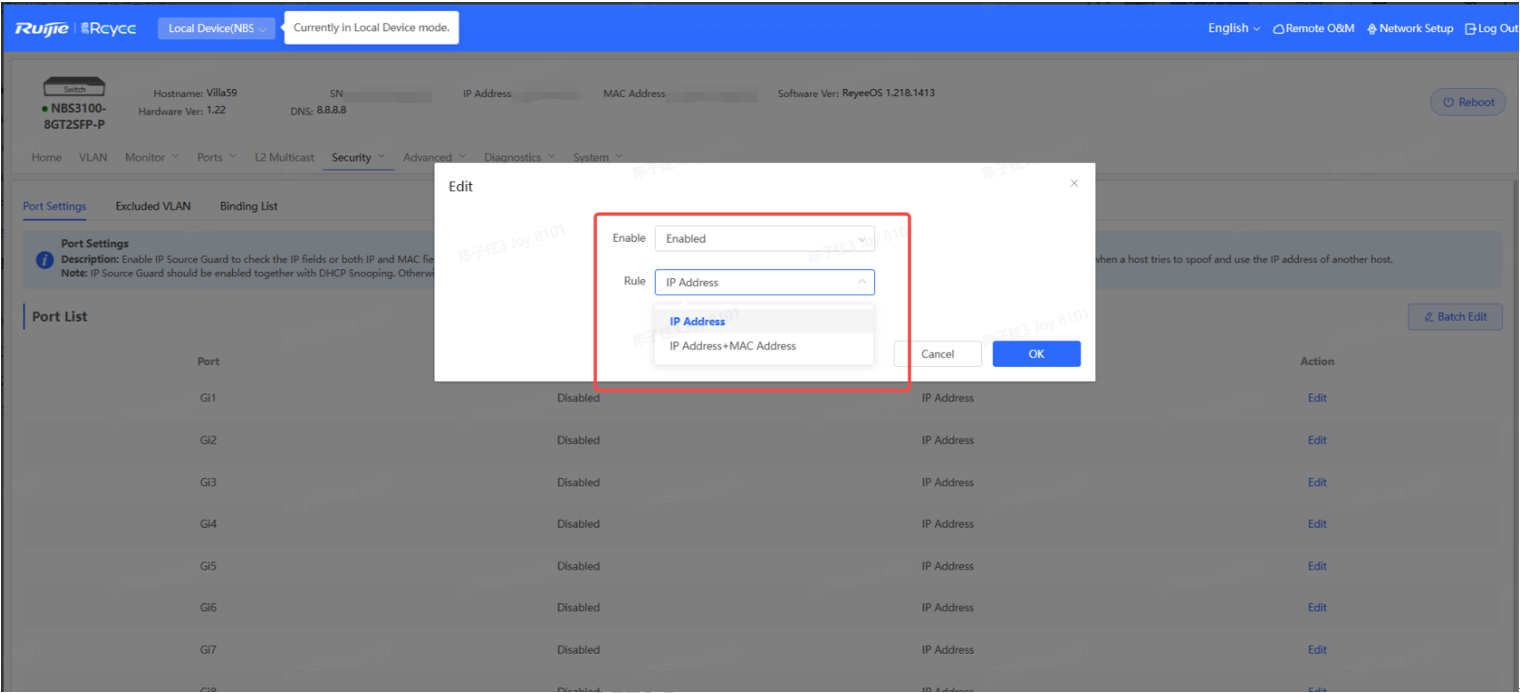Switch to the Excluded VLAN tab
This screenshot has height=693, width=1520.
point(153,206)
